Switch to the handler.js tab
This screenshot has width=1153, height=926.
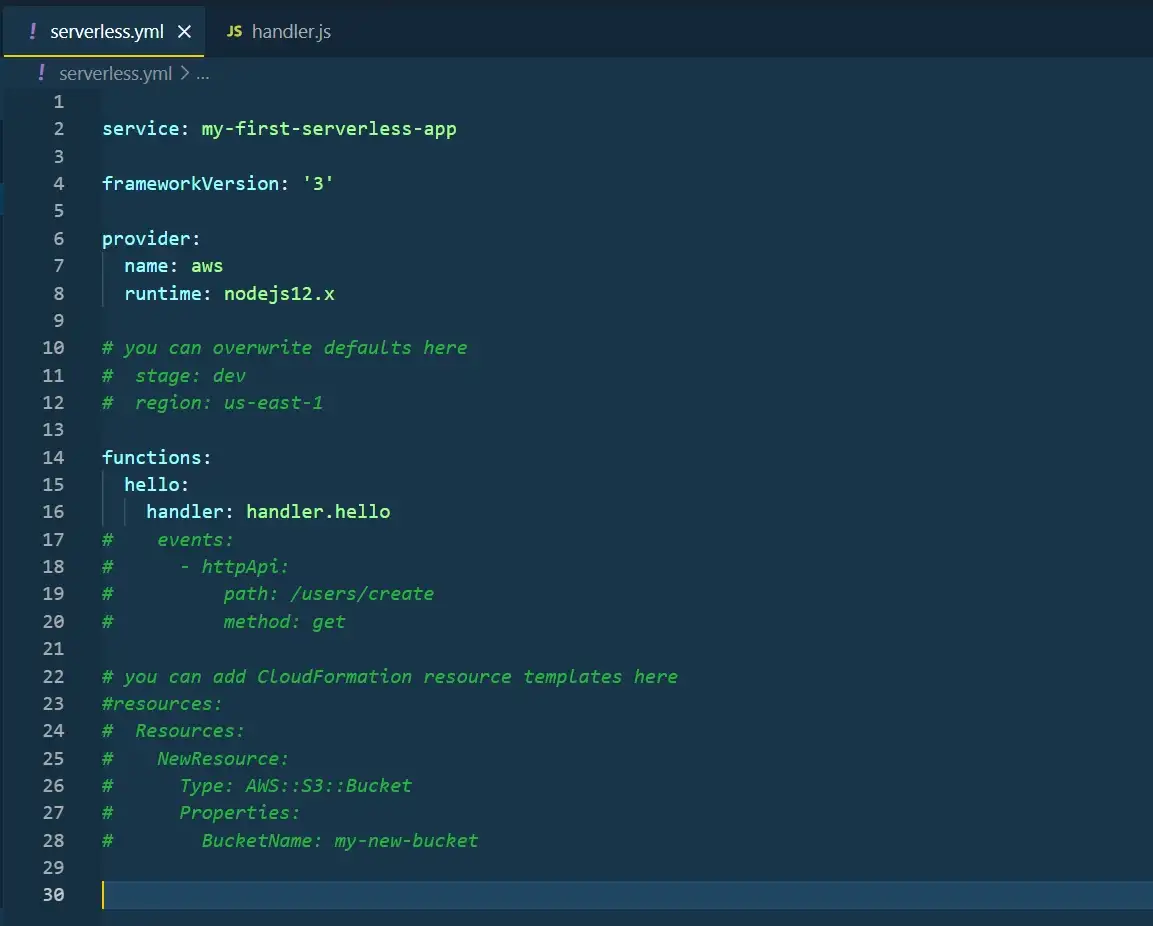[290, 32]
